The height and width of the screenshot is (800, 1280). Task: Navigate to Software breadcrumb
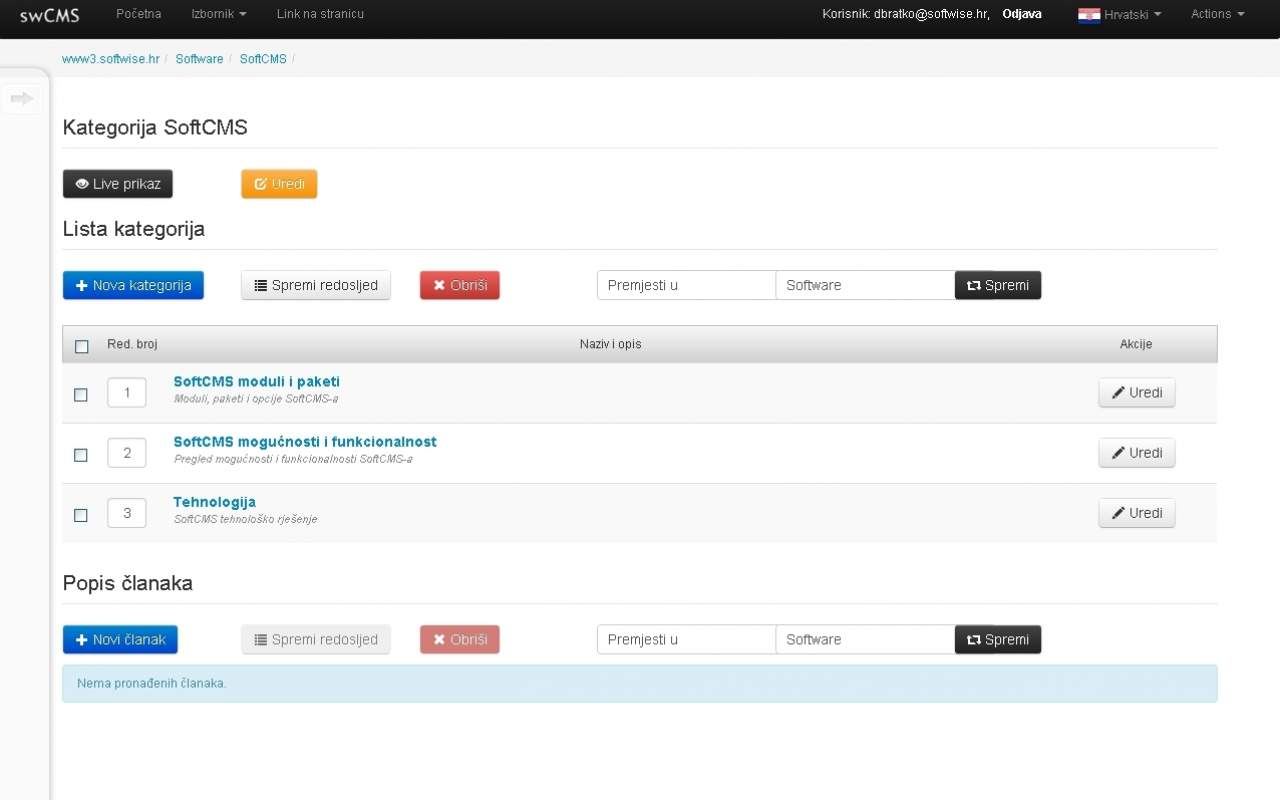[199, 59]
